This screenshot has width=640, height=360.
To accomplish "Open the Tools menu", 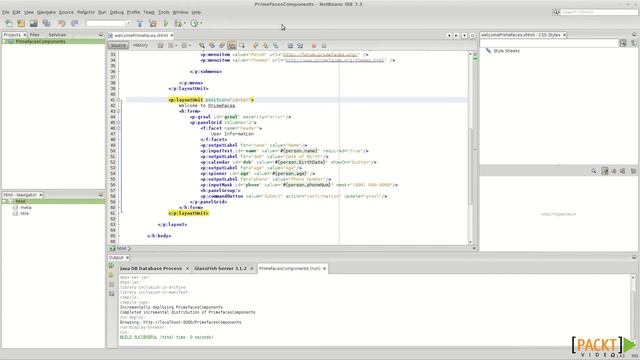I will (164, 12).
